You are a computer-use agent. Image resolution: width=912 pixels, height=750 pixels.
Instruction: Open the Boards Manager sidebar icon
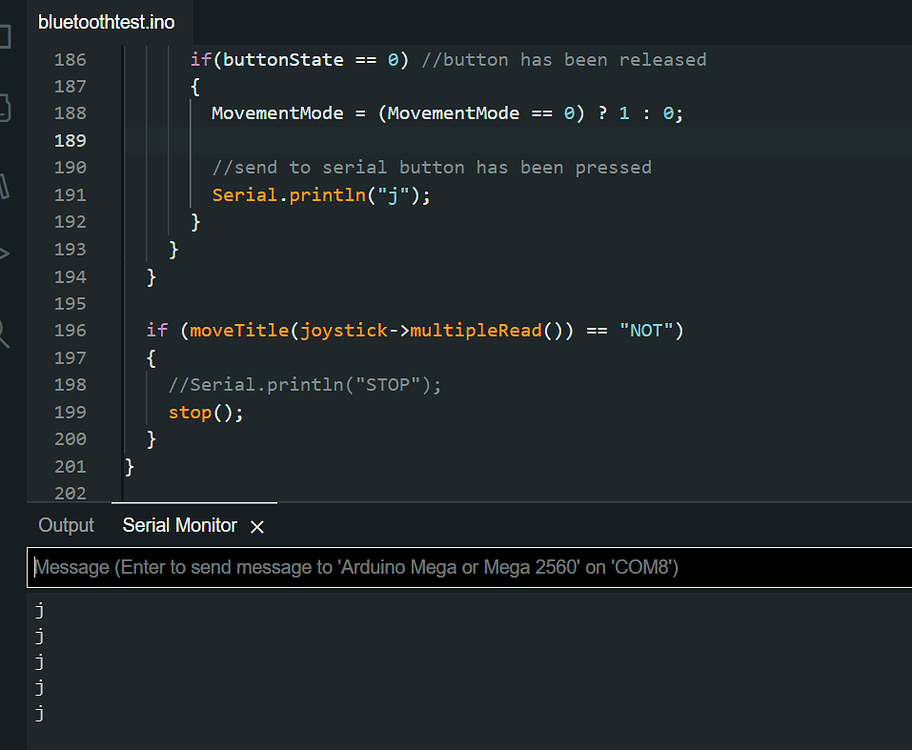pos(5,108)
